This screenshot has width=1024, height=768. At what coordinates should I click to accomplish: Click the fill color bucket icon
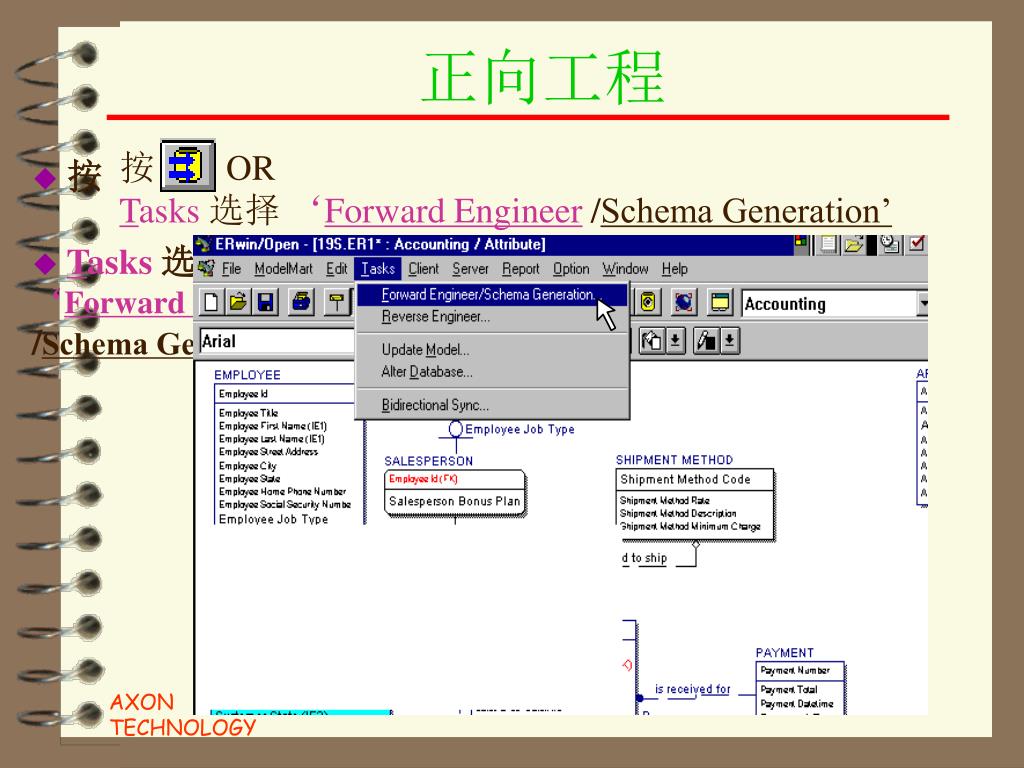click(652, 341)
